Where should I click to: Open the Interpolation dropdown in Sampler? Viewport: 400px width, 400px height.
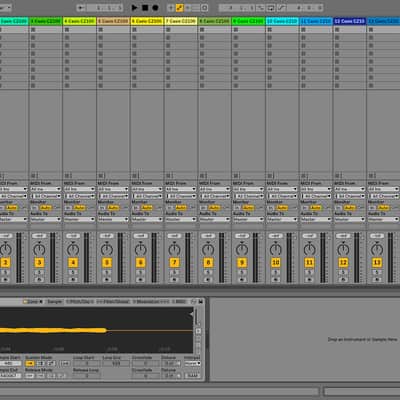[x=192, y=364]
